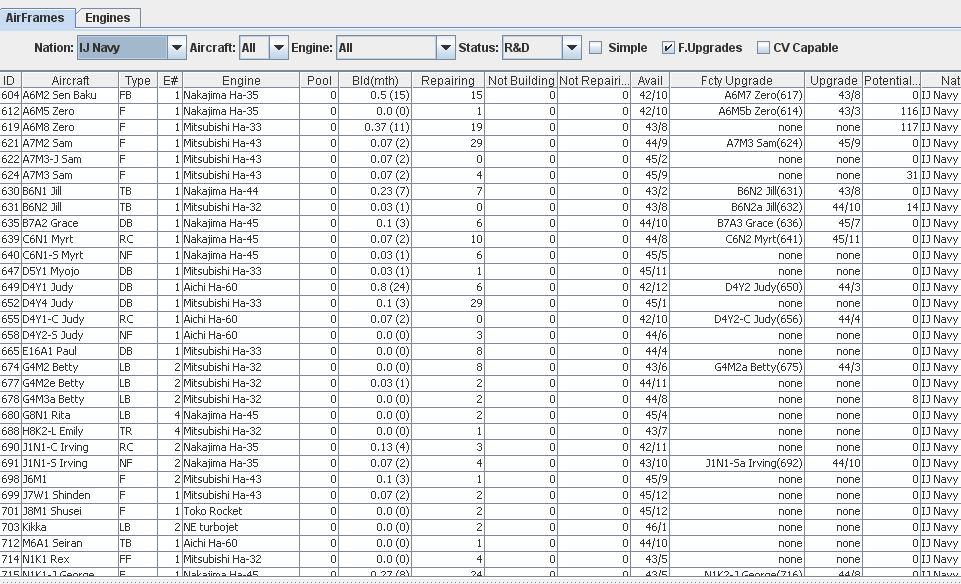Sort by the Engine column header
961x584 pixels.
click(241, 80)
